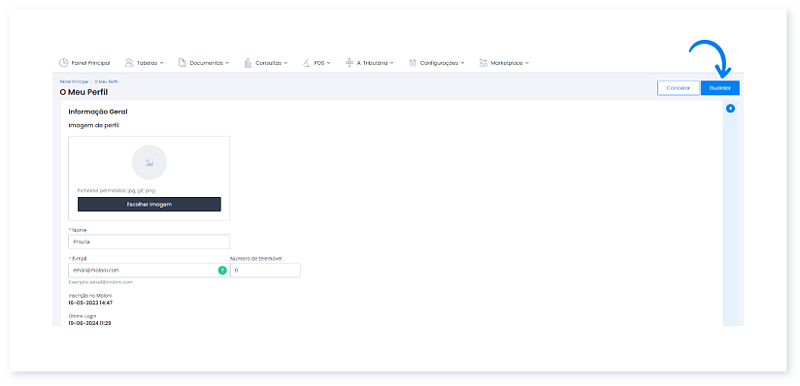Click the Documentos page icon

[x=182, y=63]
